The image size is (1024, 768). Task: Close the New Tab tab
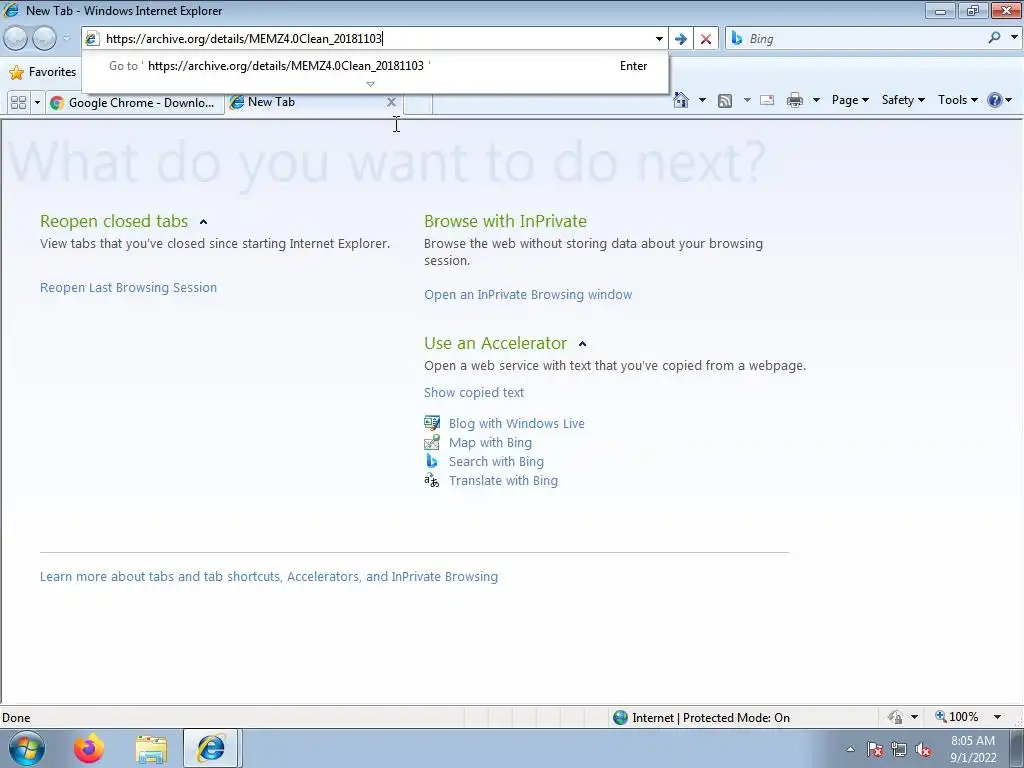tap(391, 102)
